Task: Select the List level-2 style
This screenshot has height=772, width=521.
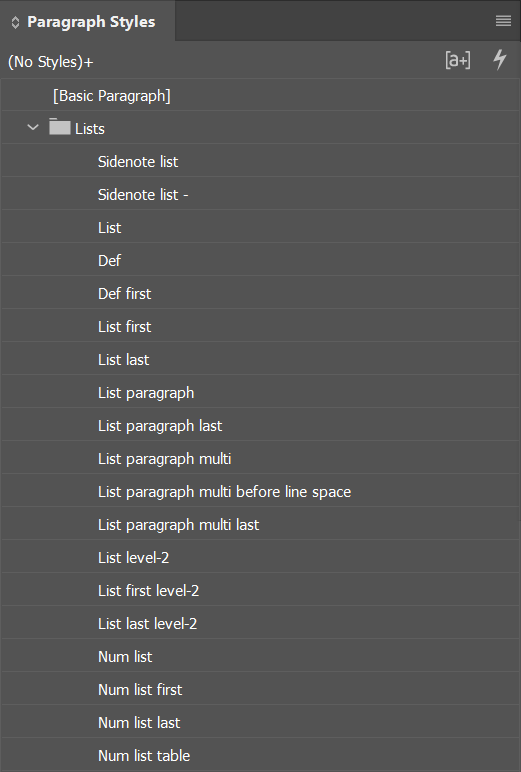Action: click(x=260, y=557)
